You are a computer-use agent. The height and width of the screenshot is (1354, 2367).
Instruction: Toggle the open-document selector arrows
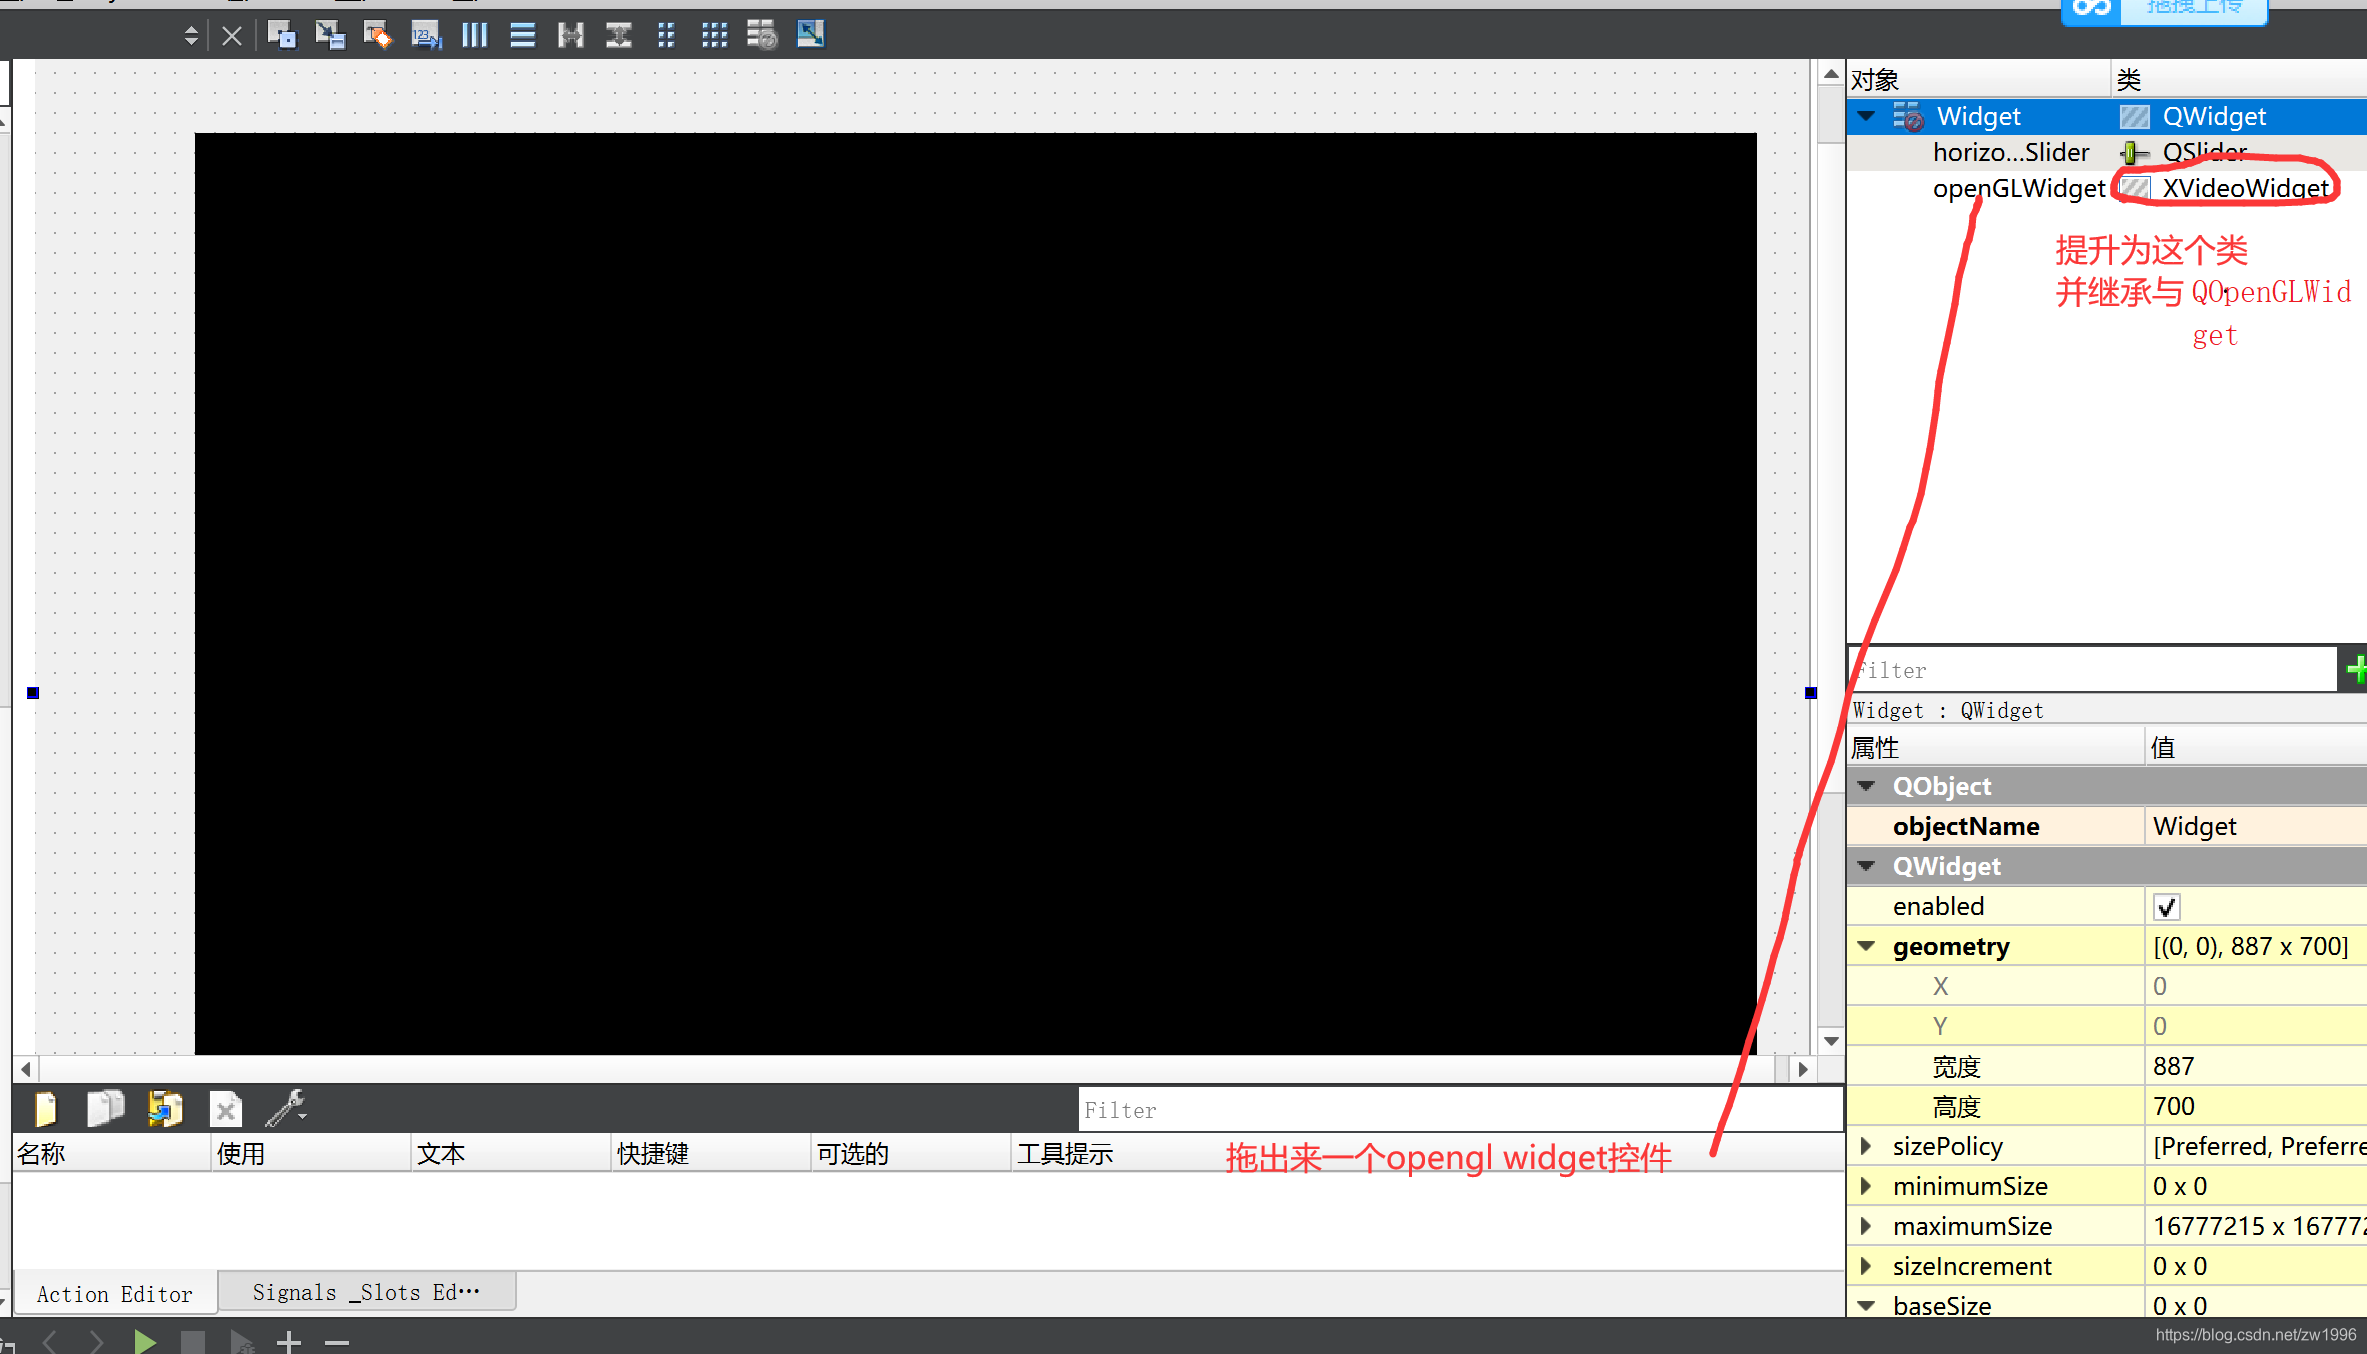[x=191, y=36]
